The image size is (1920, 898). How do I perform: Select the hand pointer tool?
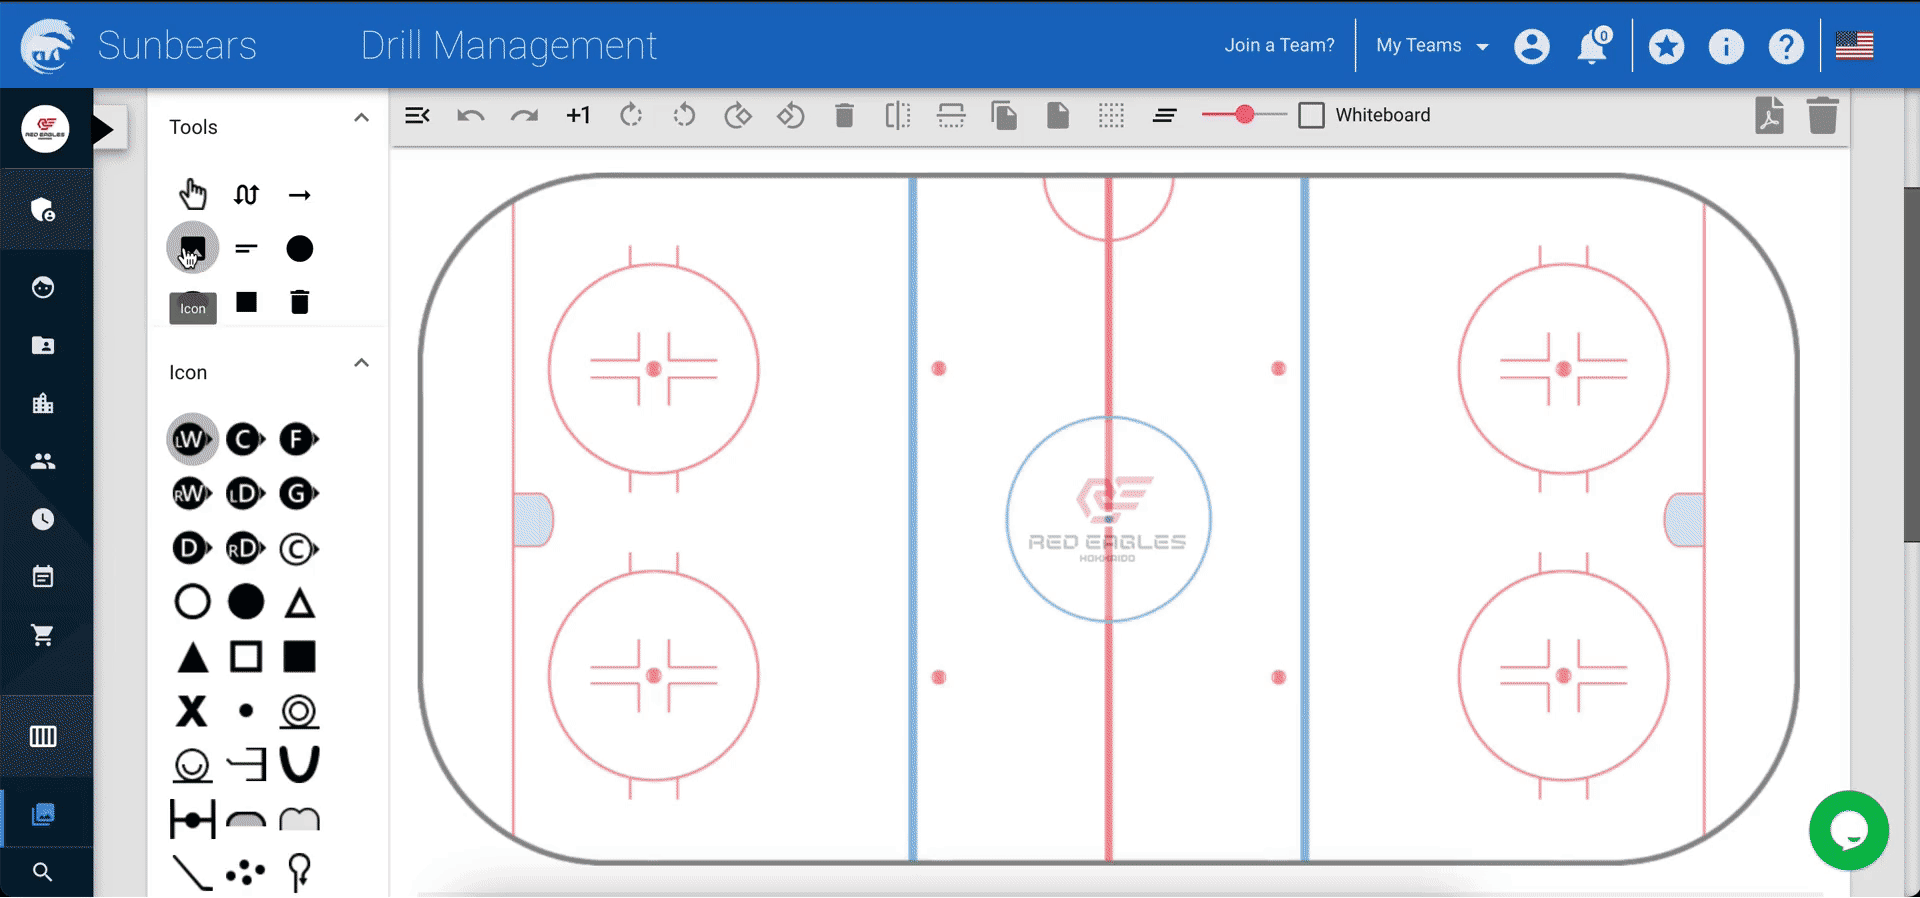(x=192, y=194)
